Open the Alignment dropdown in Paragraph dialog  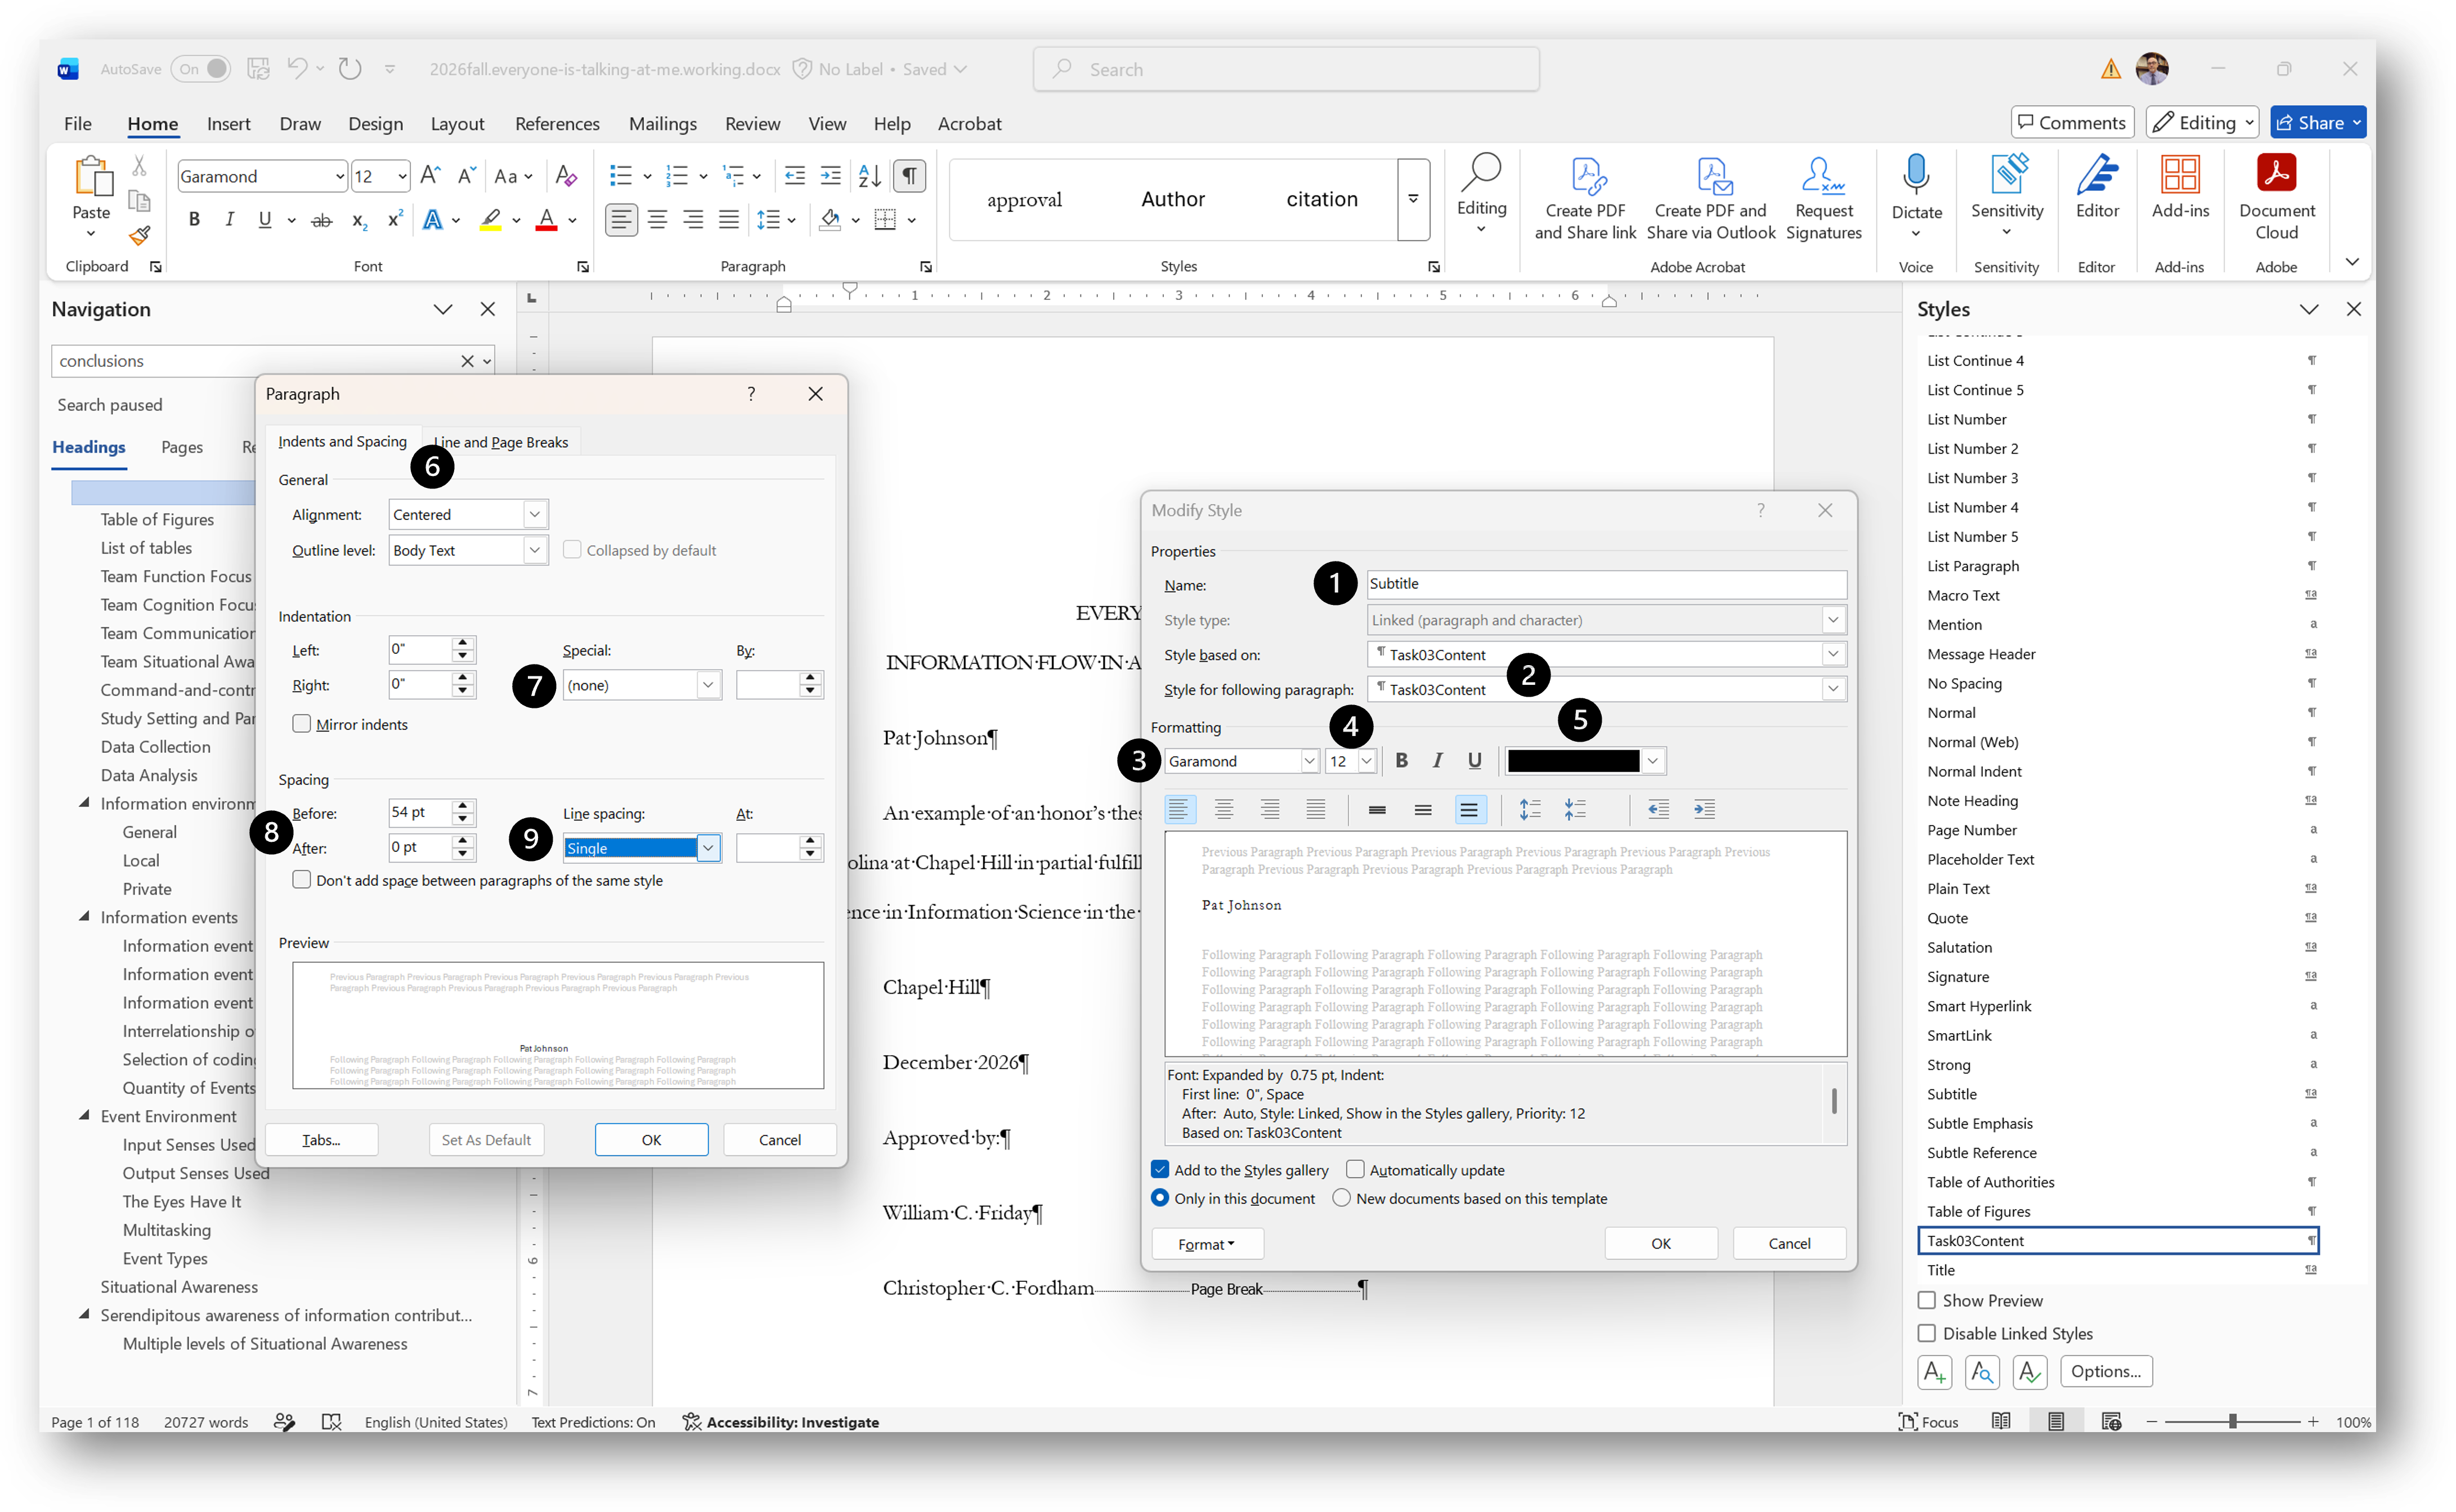click(x=535, y=514)
